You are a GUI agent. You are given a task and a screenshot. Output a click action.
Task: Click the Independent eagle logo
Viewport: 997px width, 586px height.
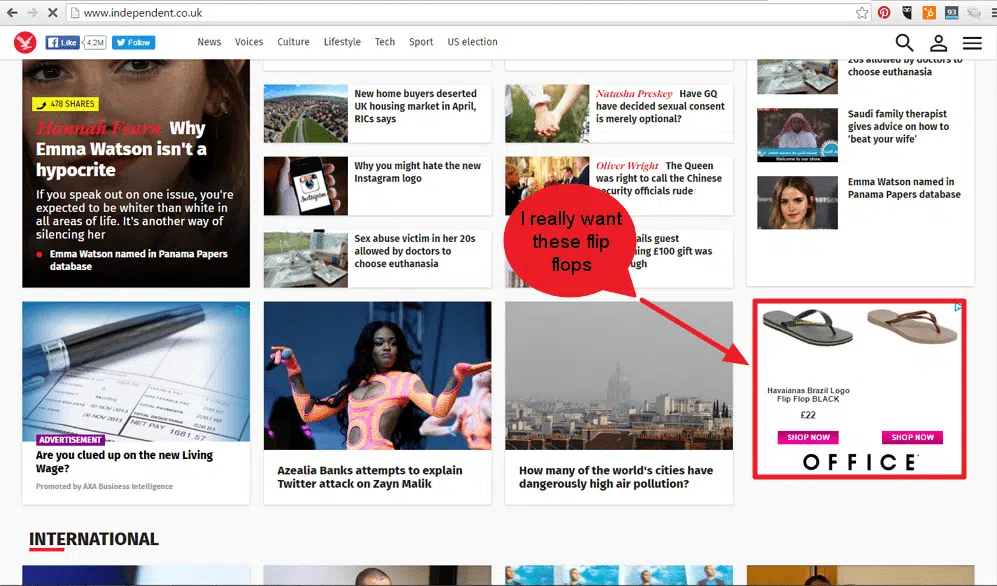(x=25, y=43)
